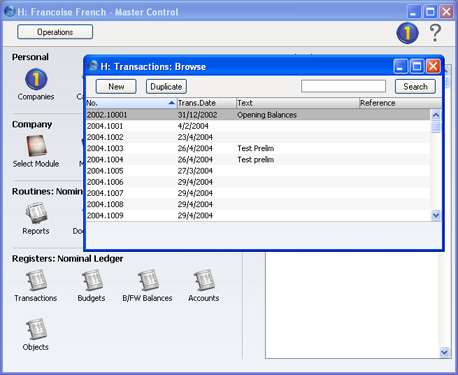458x375 pixels.
Task: Click the blue number 1 logo in toolbar
Action: click(407, 33)
